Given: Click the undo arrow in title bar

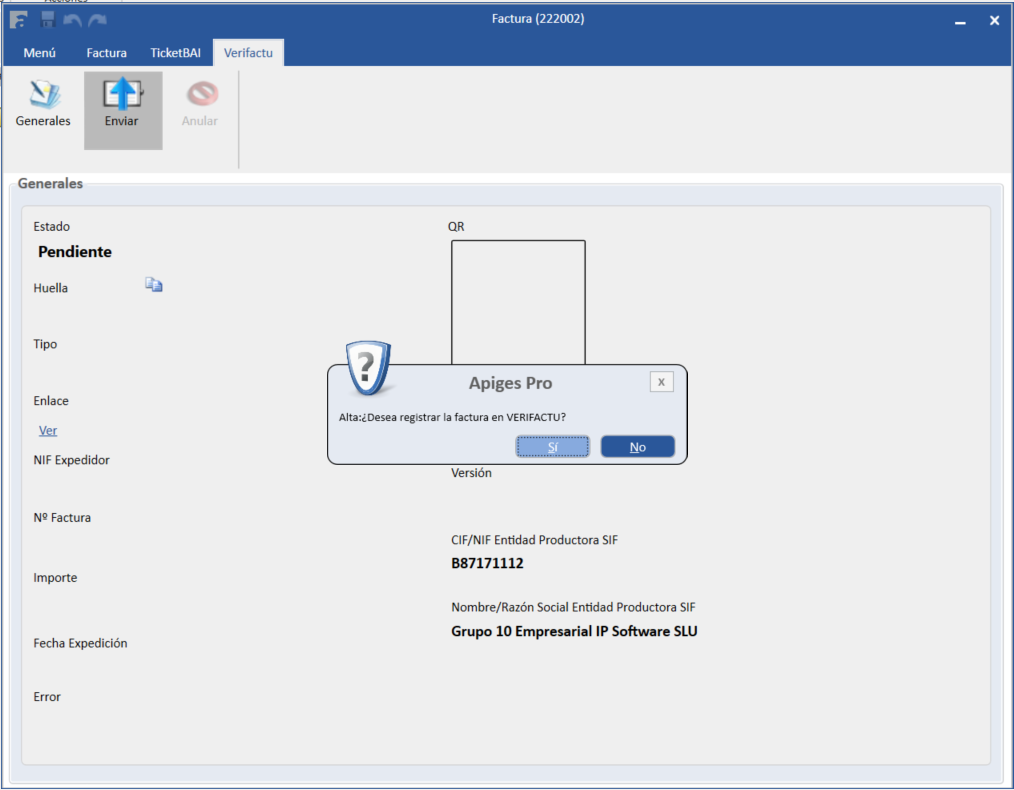Looking at the screenshot, I should pyautogui.click(x=72, y=20).
